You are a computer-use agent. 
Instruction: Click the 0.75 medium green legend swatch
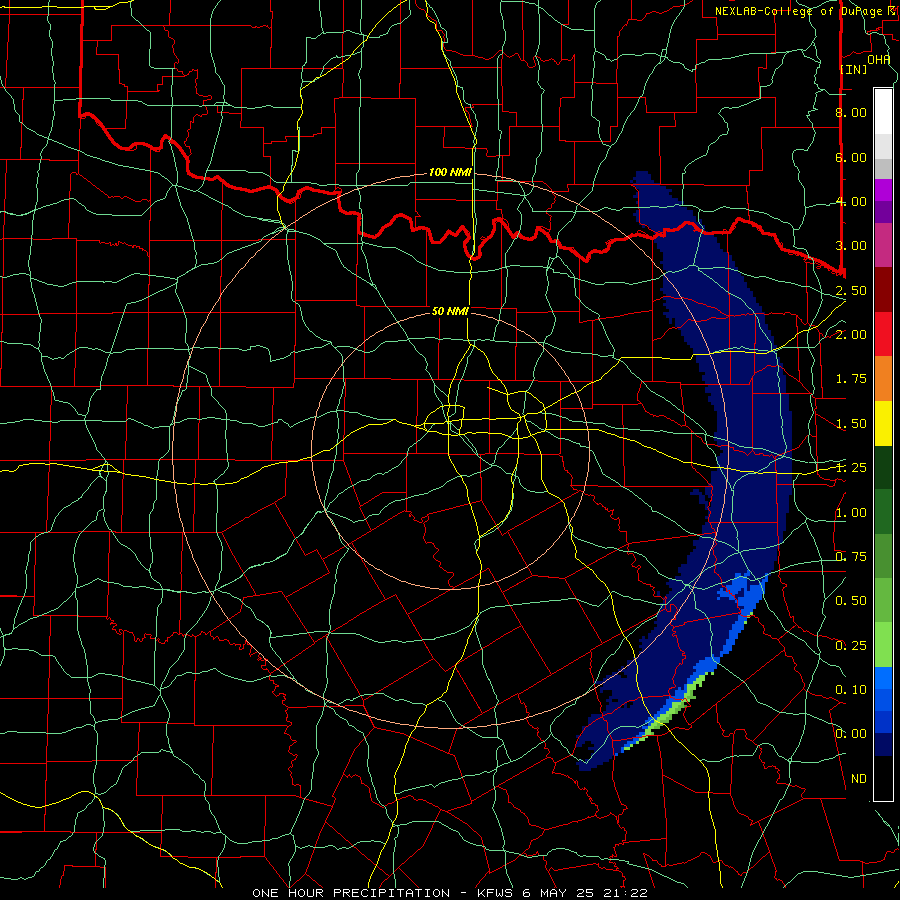coord(883,556)
